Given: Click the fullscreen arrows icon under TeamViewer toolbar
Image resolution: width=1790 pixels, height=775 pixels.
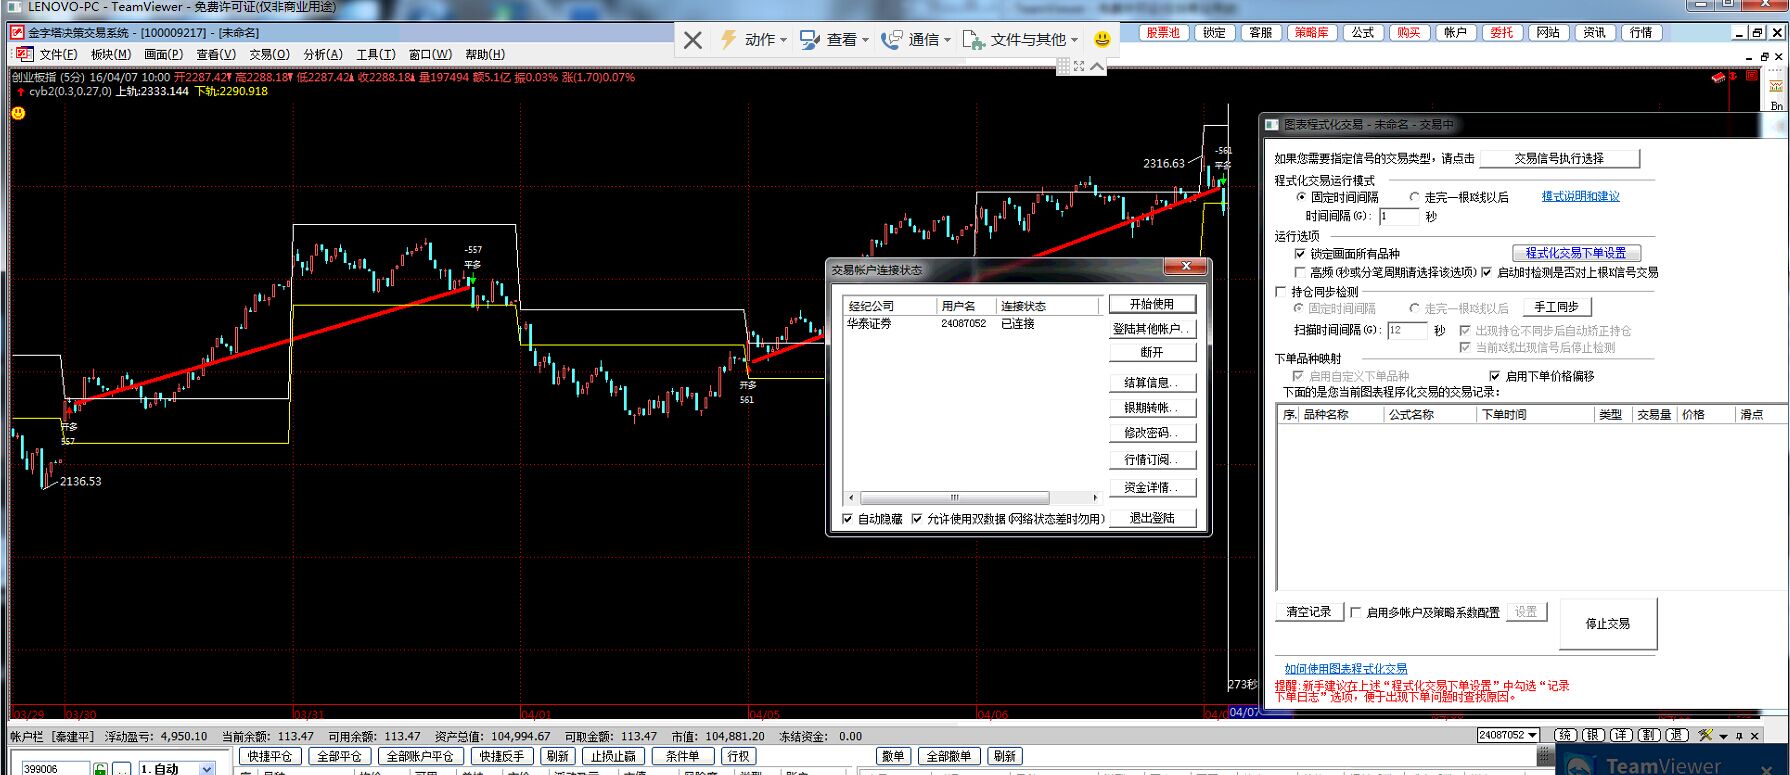Looking at the screenshot, I should [1079, 66].
